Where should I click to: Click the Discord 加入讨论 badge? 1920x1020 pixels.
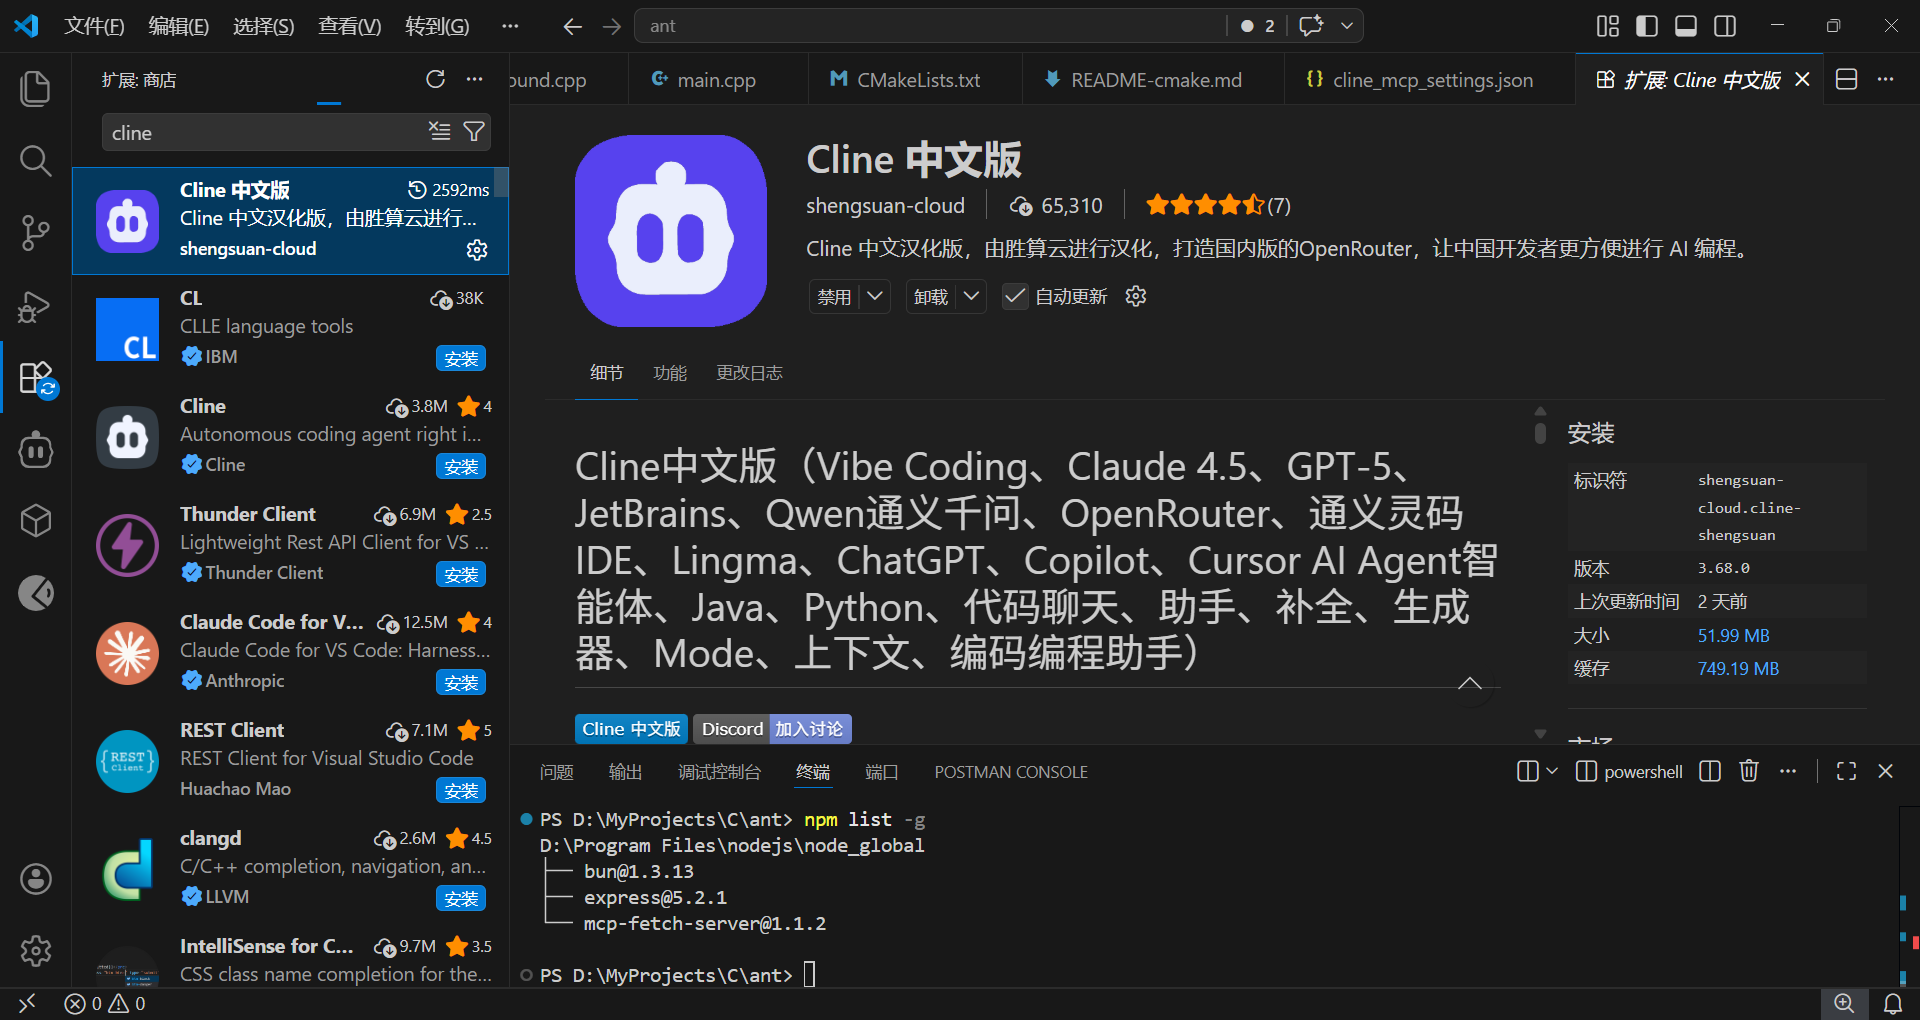(772, 729)
